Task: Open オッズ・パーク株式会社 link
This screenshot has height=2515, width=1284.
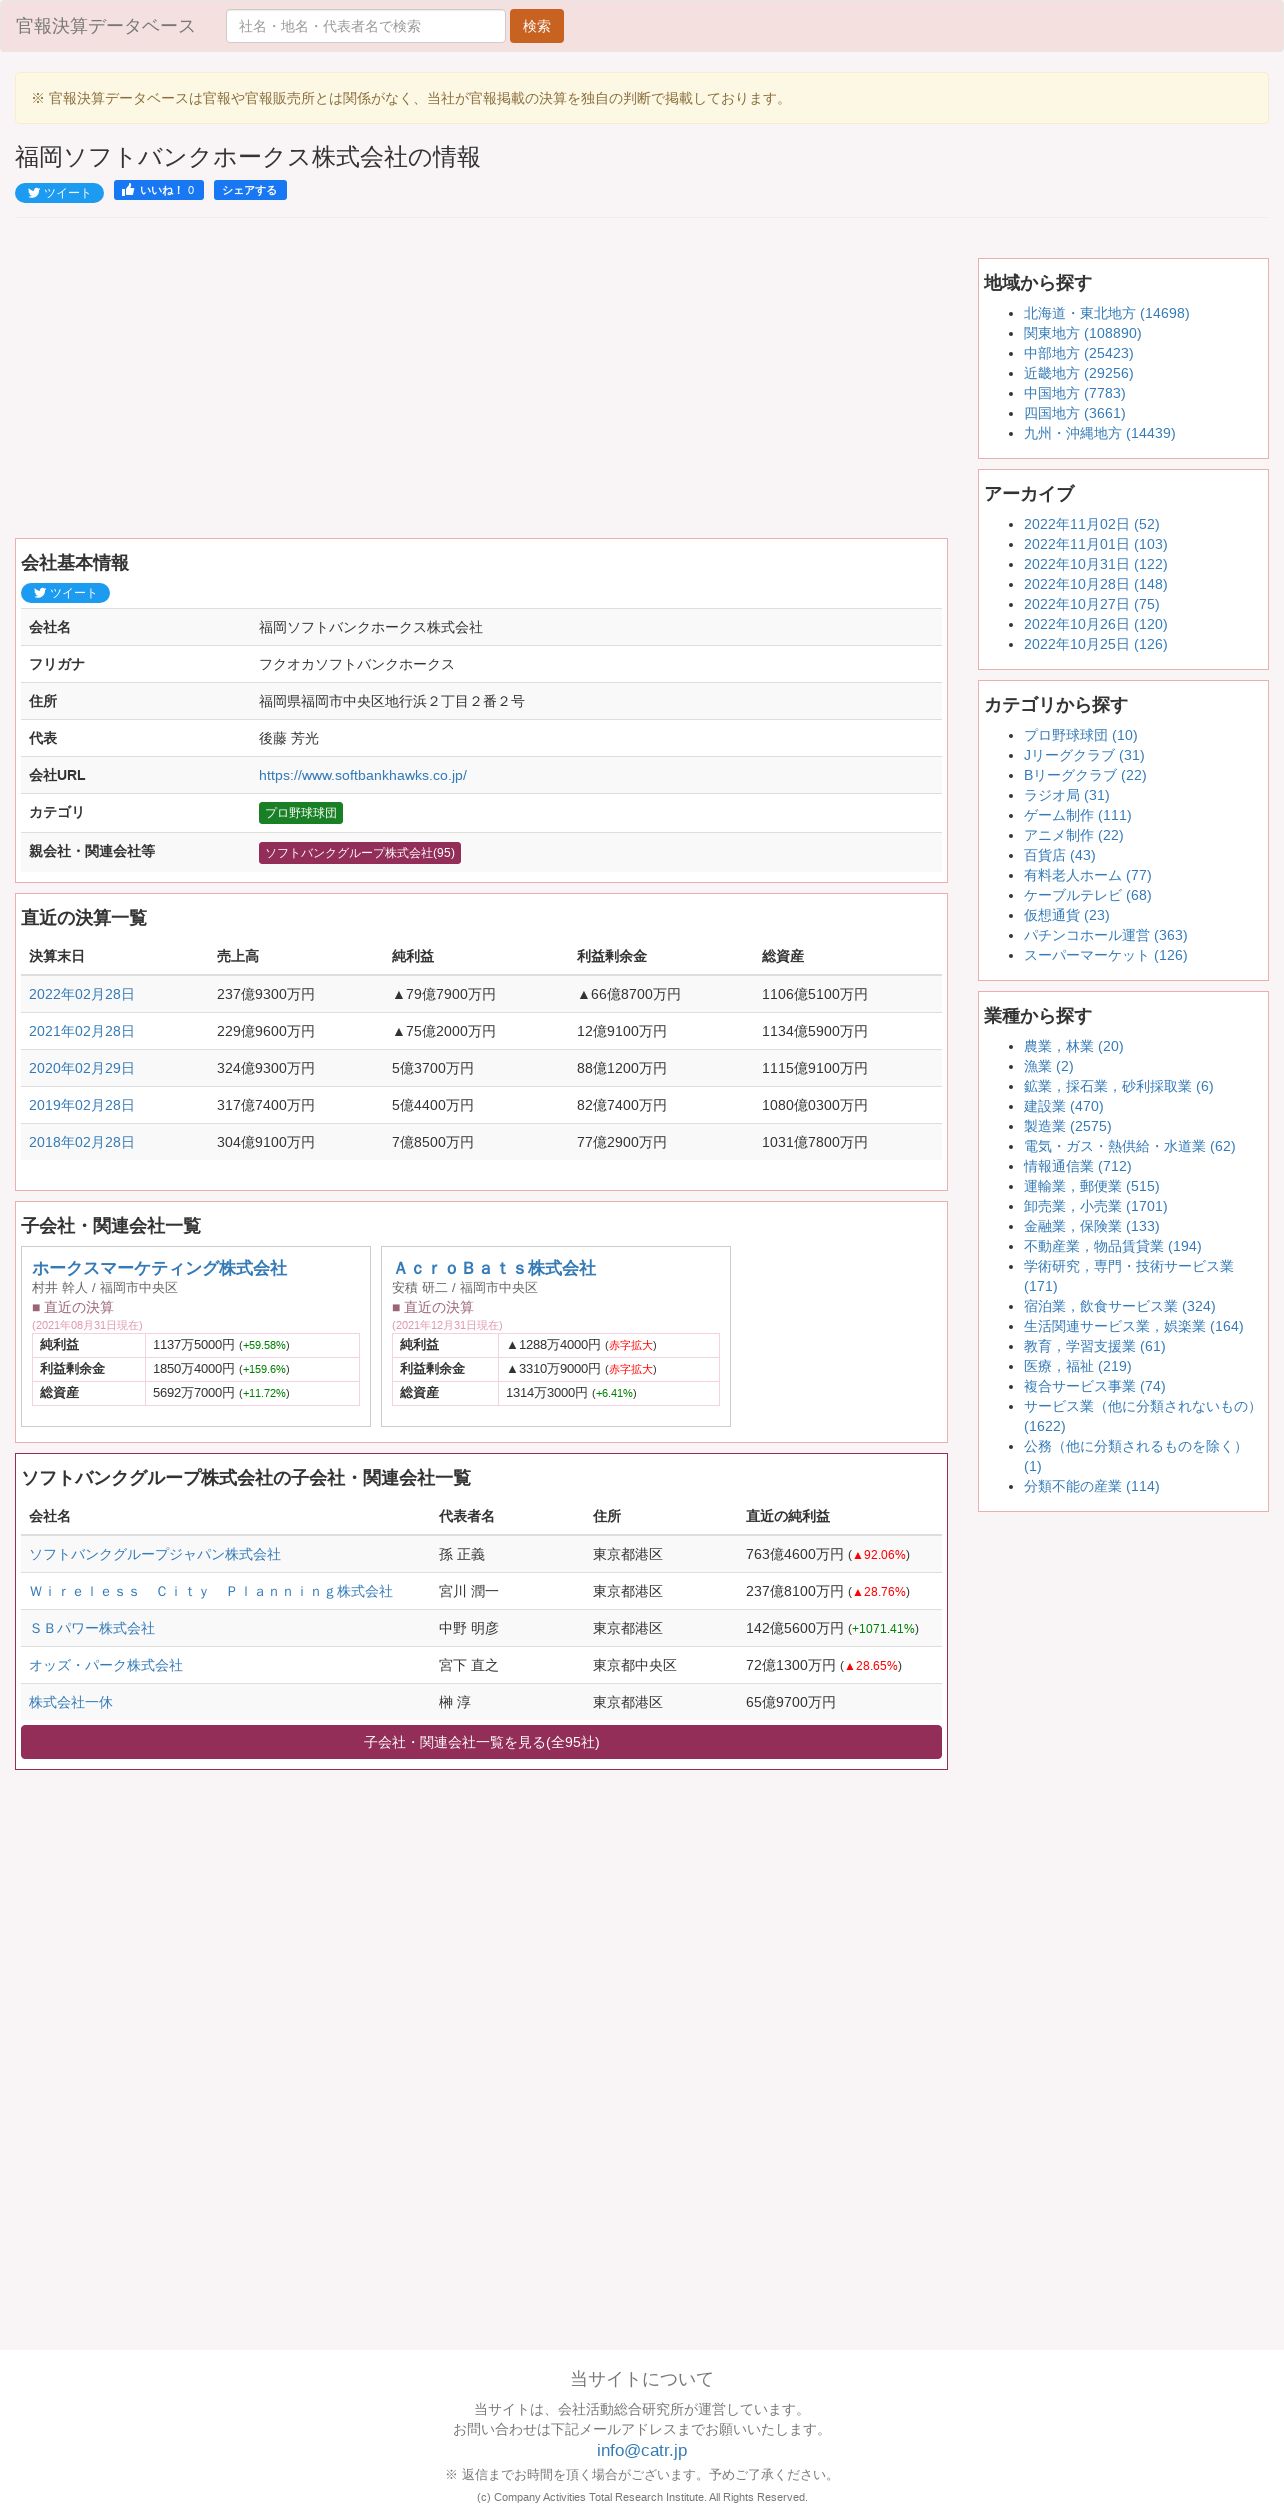Action: click(106, 1665)
